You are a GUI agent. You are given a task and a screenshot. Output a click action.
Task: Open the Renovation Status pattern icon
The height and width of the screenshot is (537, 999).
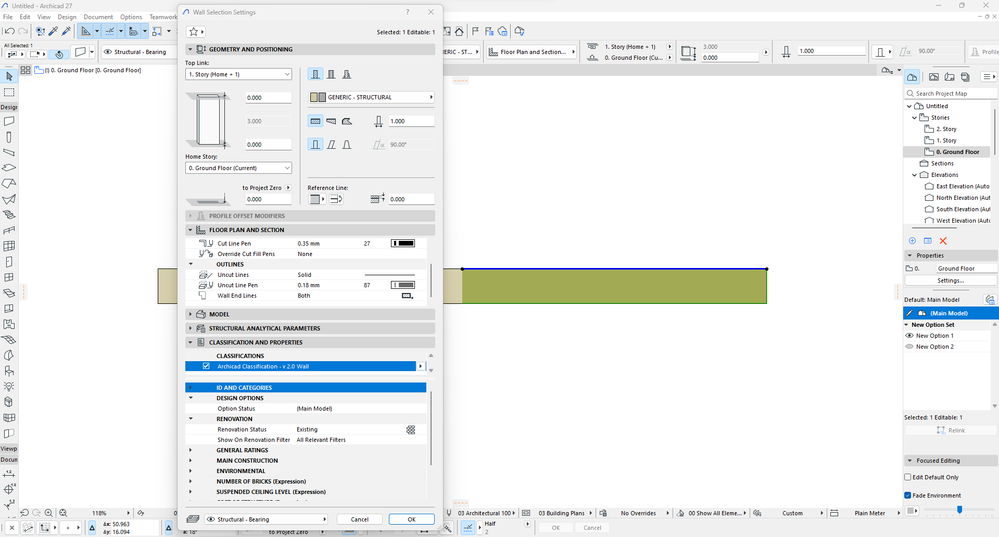pos(411,430)
